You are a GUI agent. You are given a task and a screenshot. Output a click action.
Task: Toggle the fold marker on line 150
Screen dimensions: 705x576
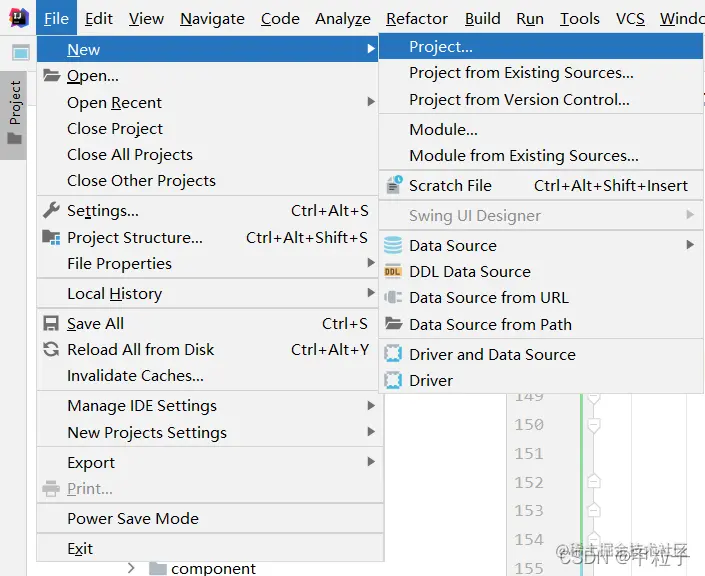click(593, 425)
